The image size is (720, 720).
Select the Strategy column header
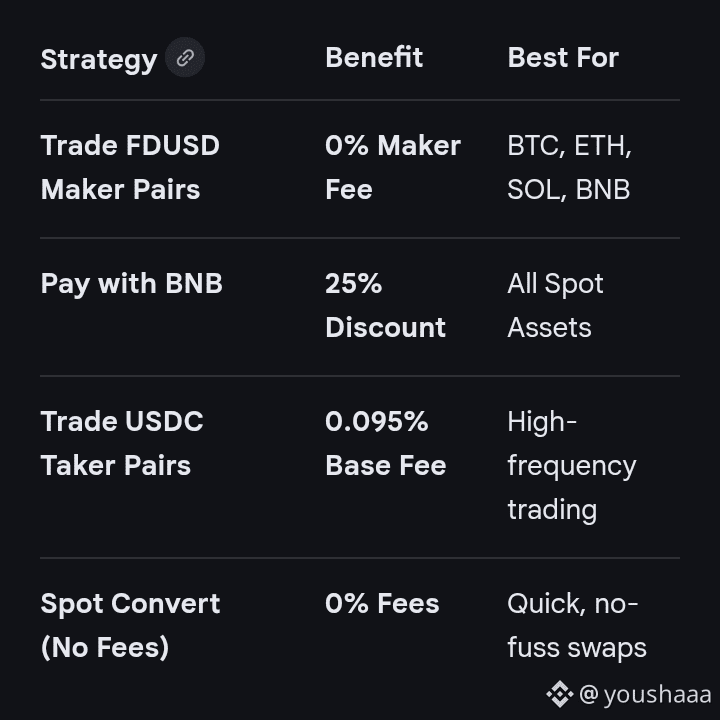coord(98,59)
